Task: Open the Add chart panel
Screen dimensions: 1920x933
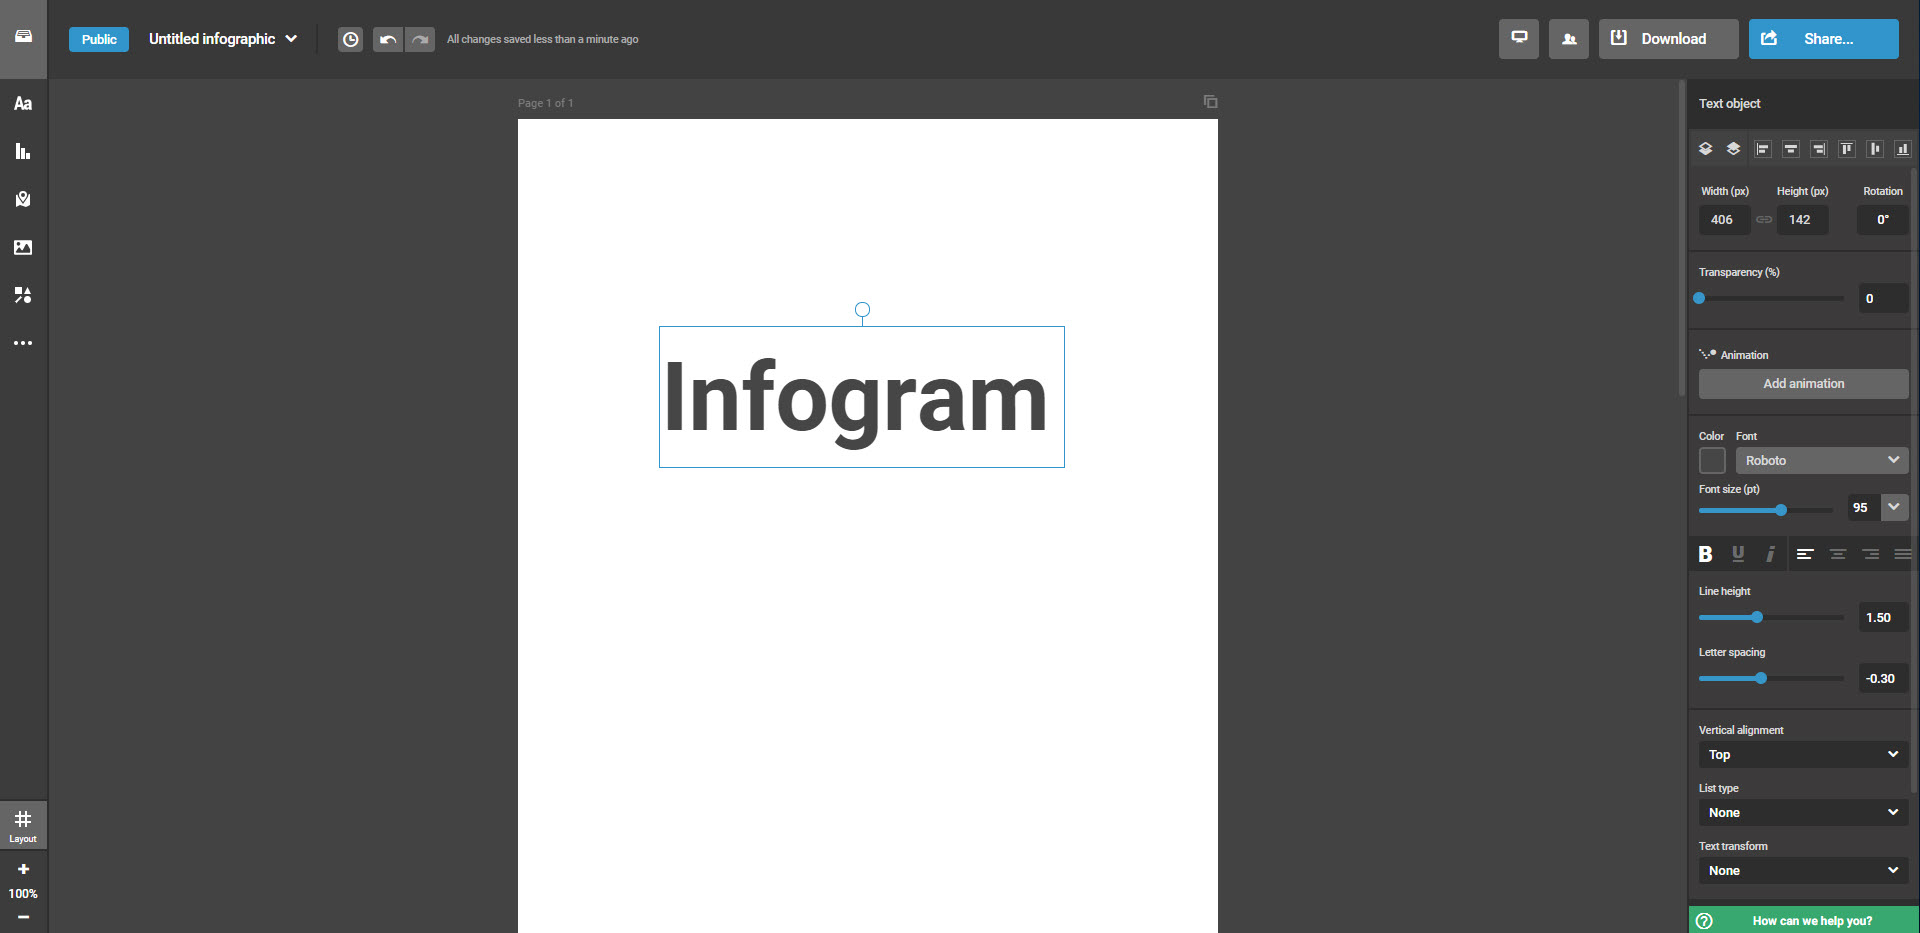Action: point(23,151)
